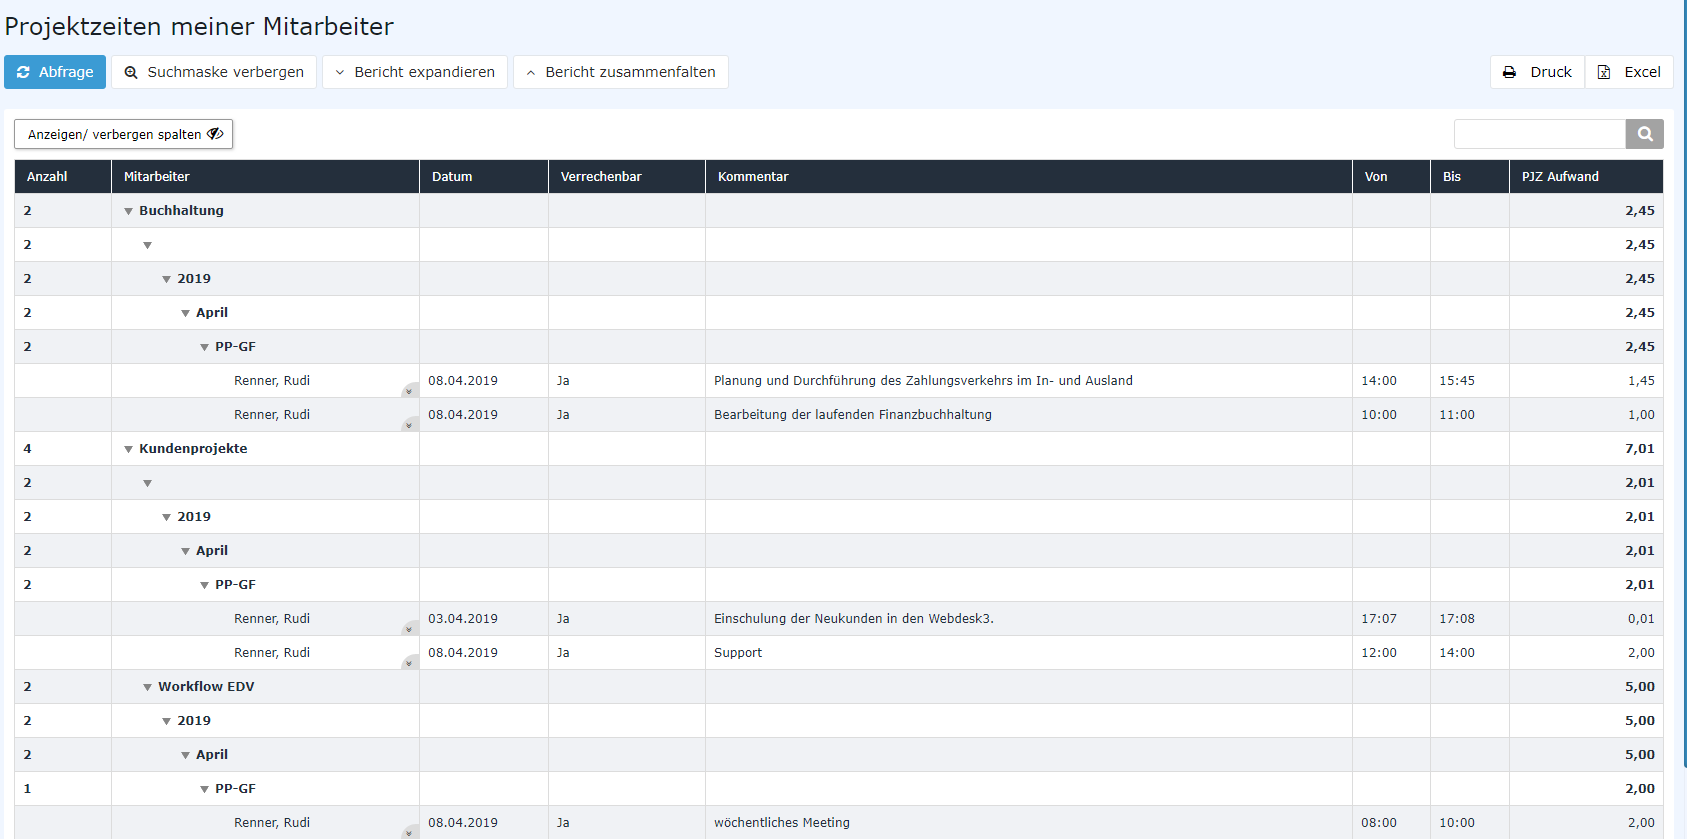The width and height of the screenshot is (1687, 839).
Task: Click Bis time 15:45
Action: pyautogui.click(x=1457, y=381)
